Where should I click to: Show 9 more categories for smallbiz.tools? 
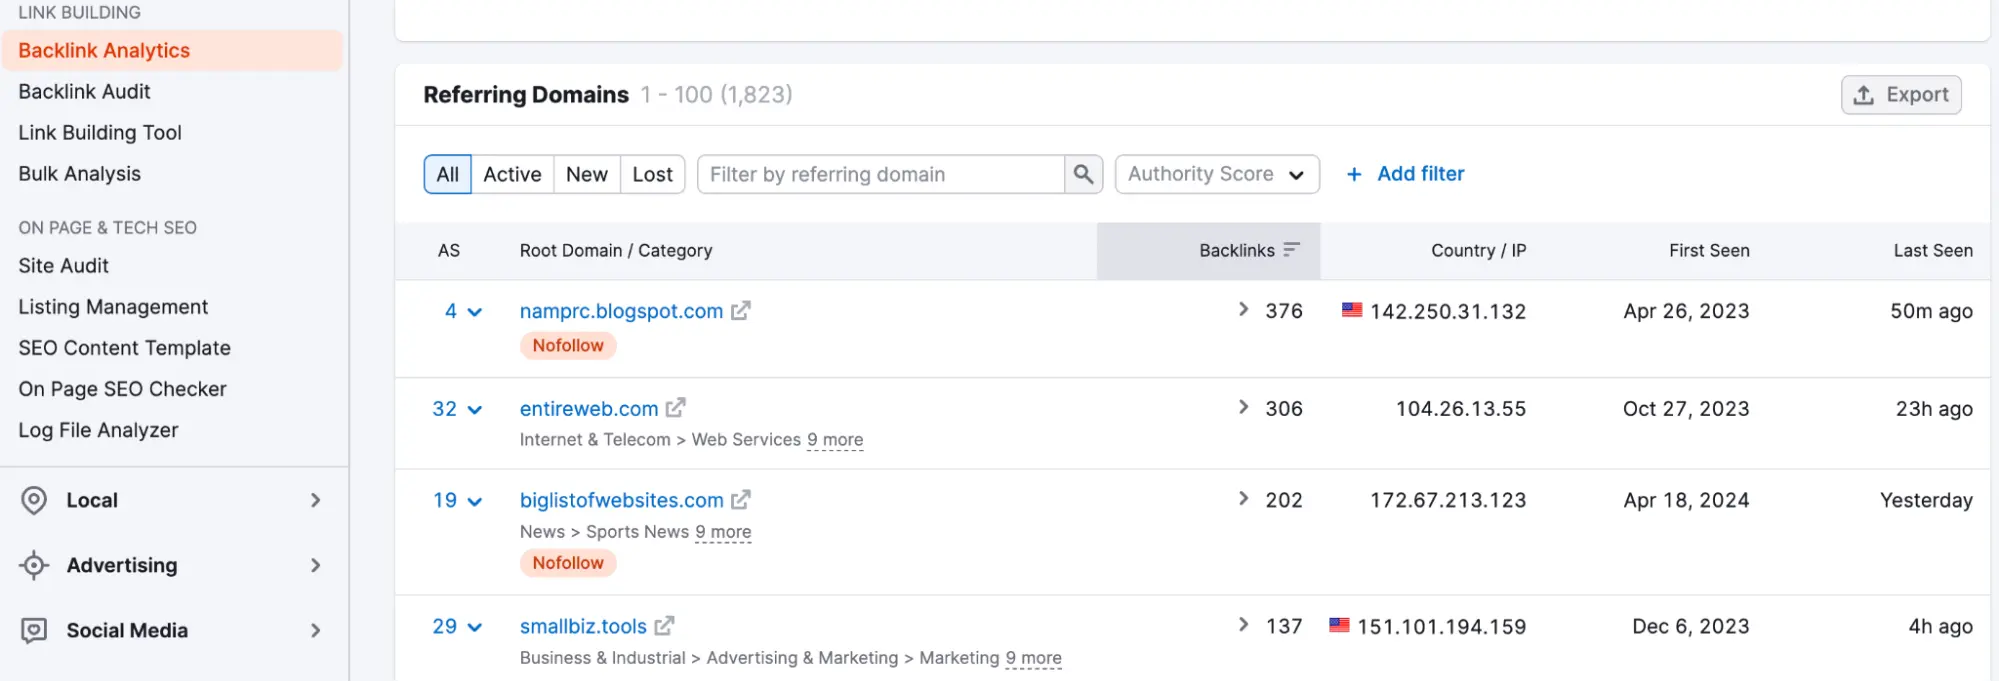pyautogui.click(x=1033, y=658)
